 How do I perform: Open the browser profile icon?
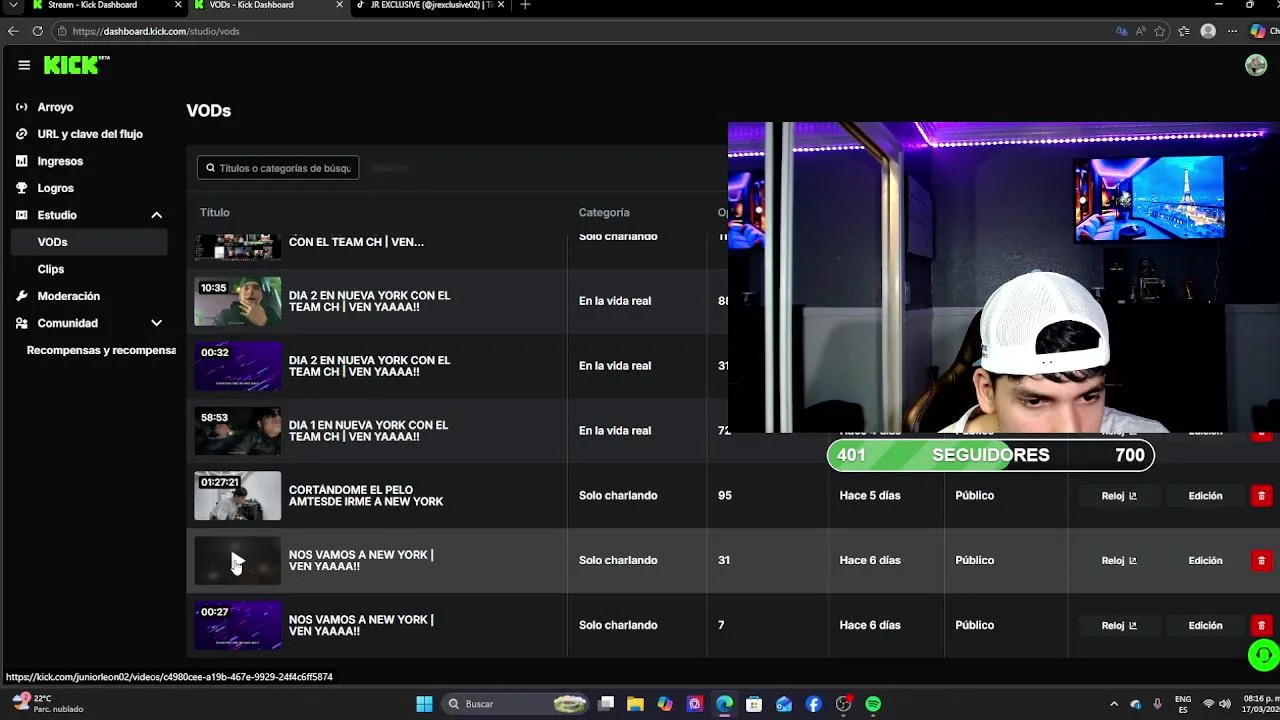1208,31
